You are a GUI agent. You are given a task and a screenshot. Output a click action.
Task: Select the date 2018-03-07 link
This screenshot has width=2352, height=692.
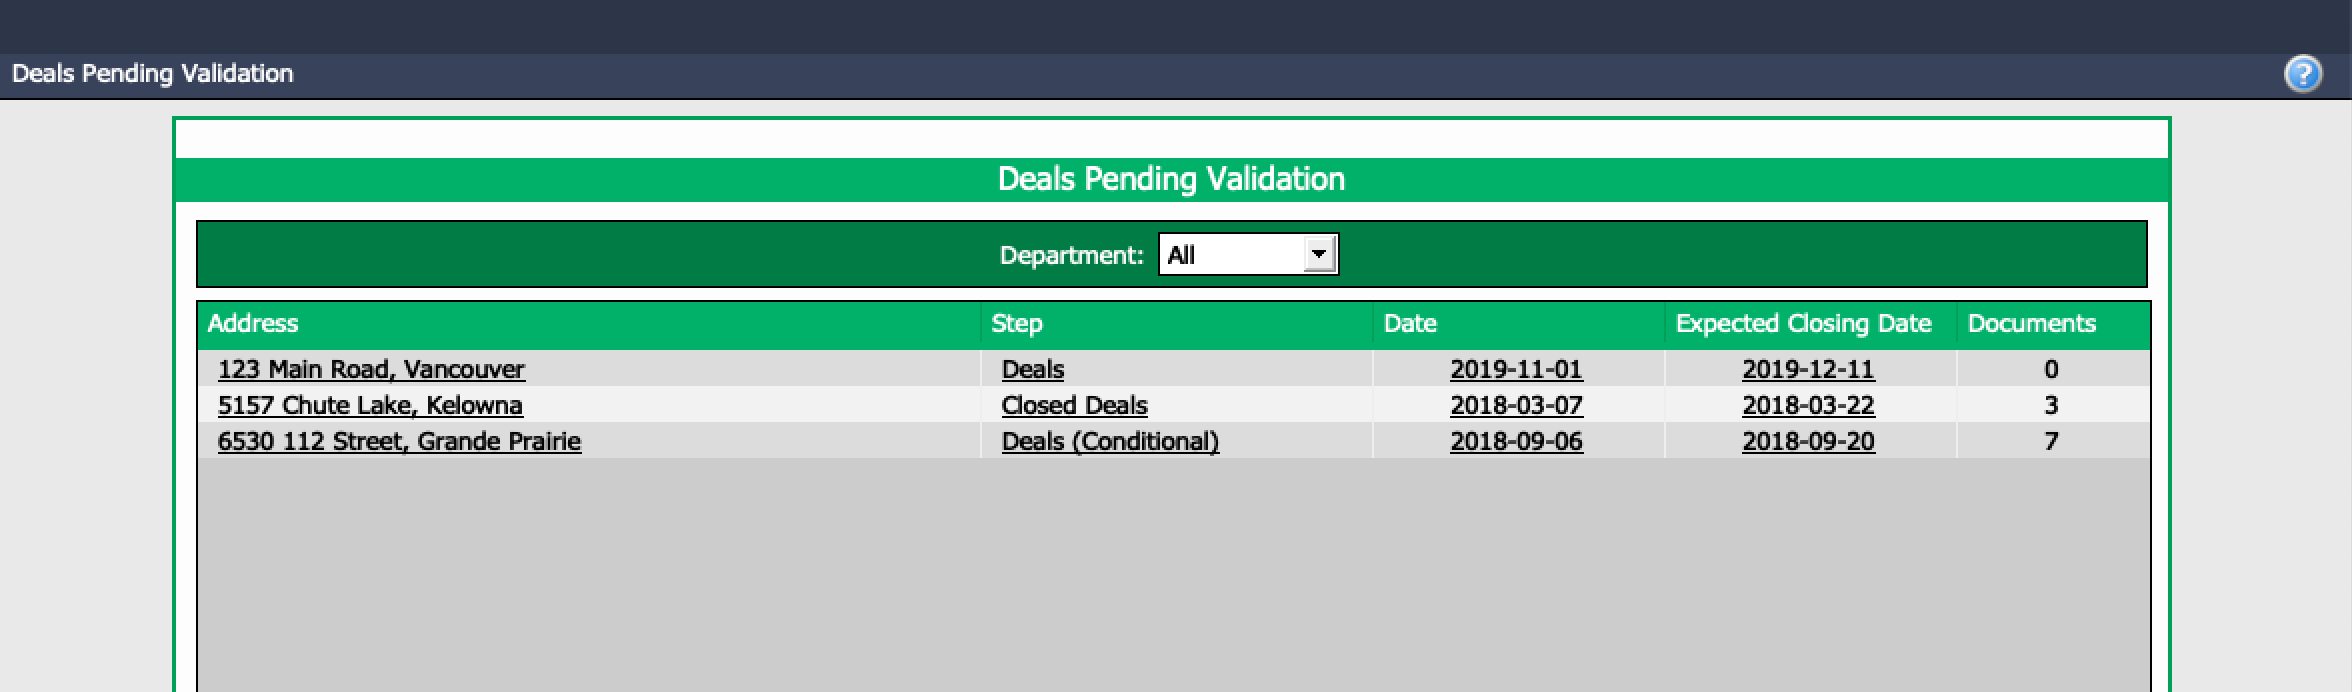1516,405
